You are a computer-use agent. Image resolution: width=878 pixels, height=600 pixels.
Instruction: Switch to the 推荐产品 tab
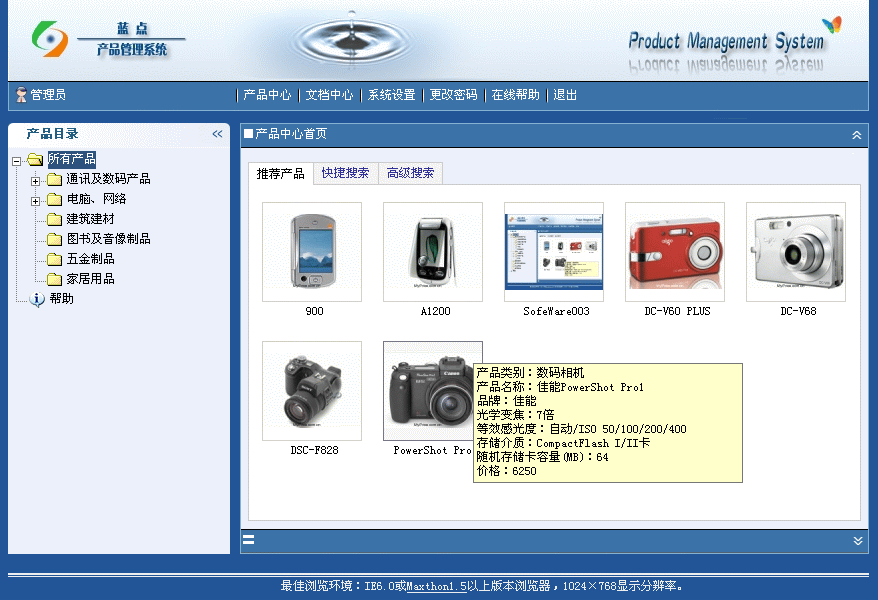281,174
